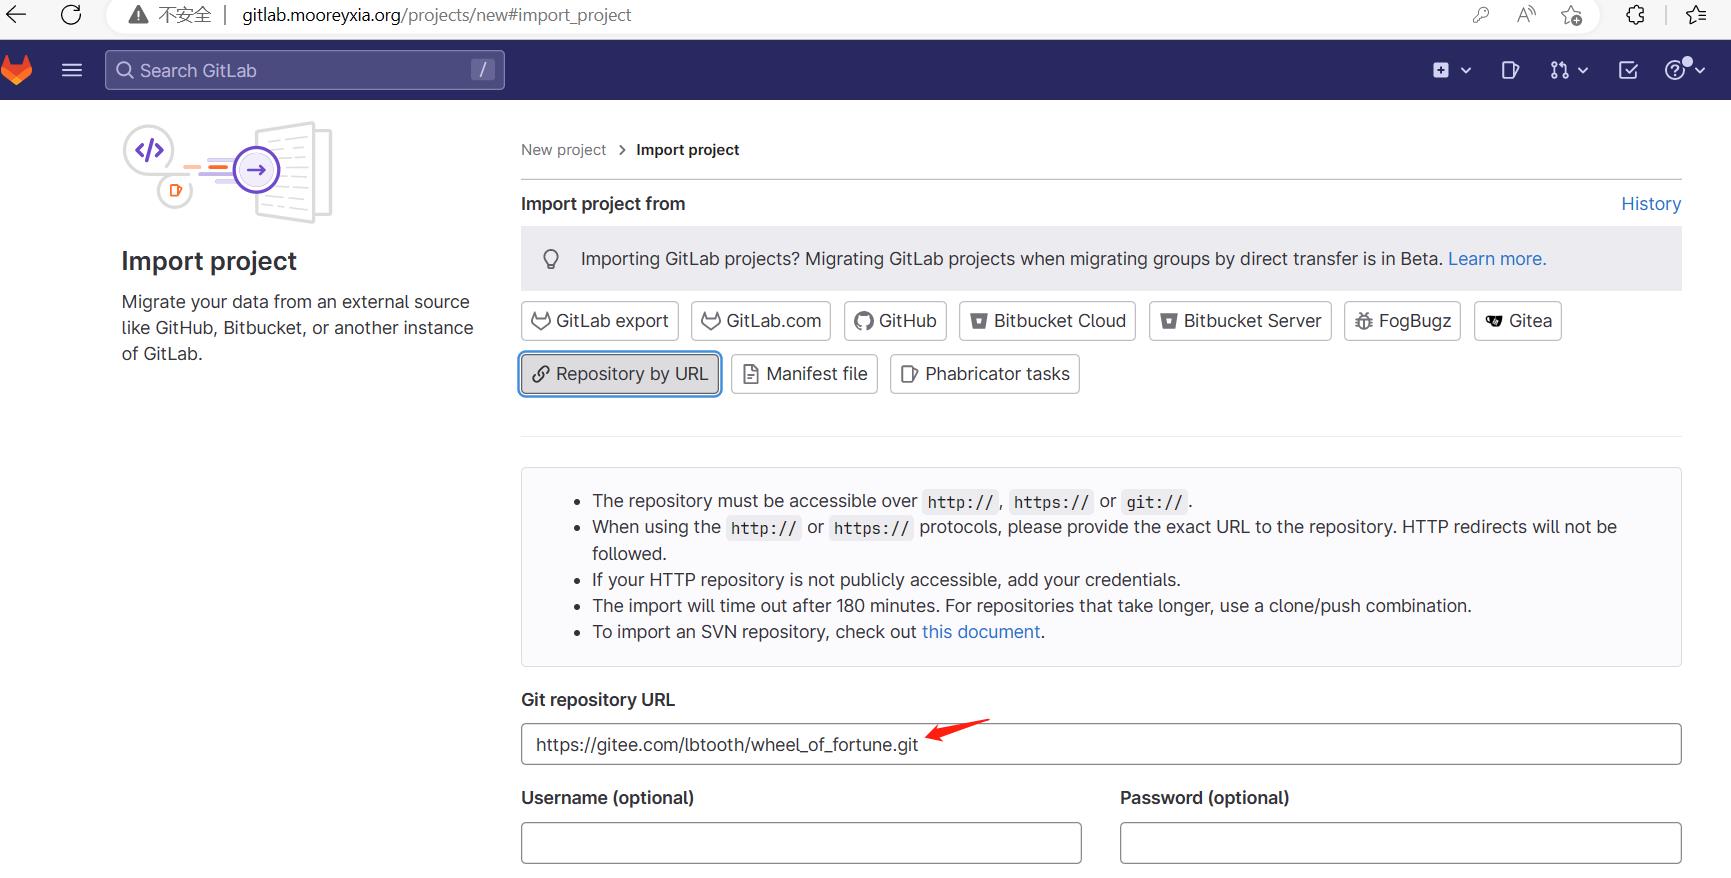The height and width of the screenshot is (878, 1731).
Task: Click the GitLab fox logo
Action: (17, 70)
